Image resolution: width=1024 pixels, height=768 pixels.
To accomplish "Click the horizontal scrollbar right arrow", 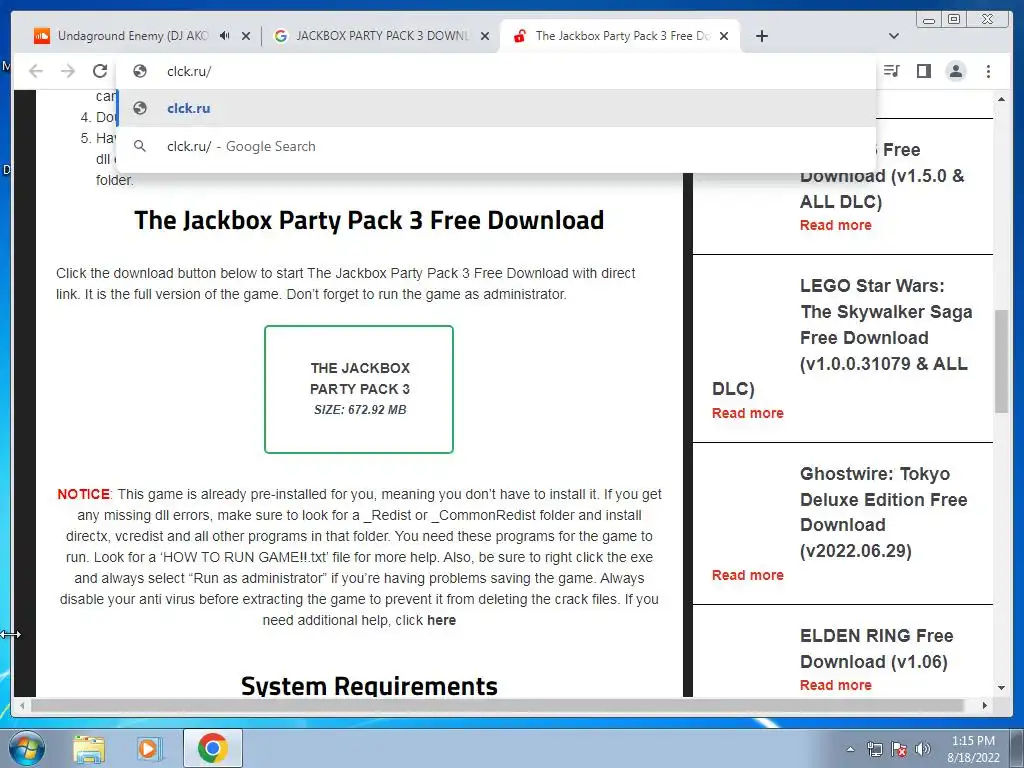I will [x=985, y=706].
